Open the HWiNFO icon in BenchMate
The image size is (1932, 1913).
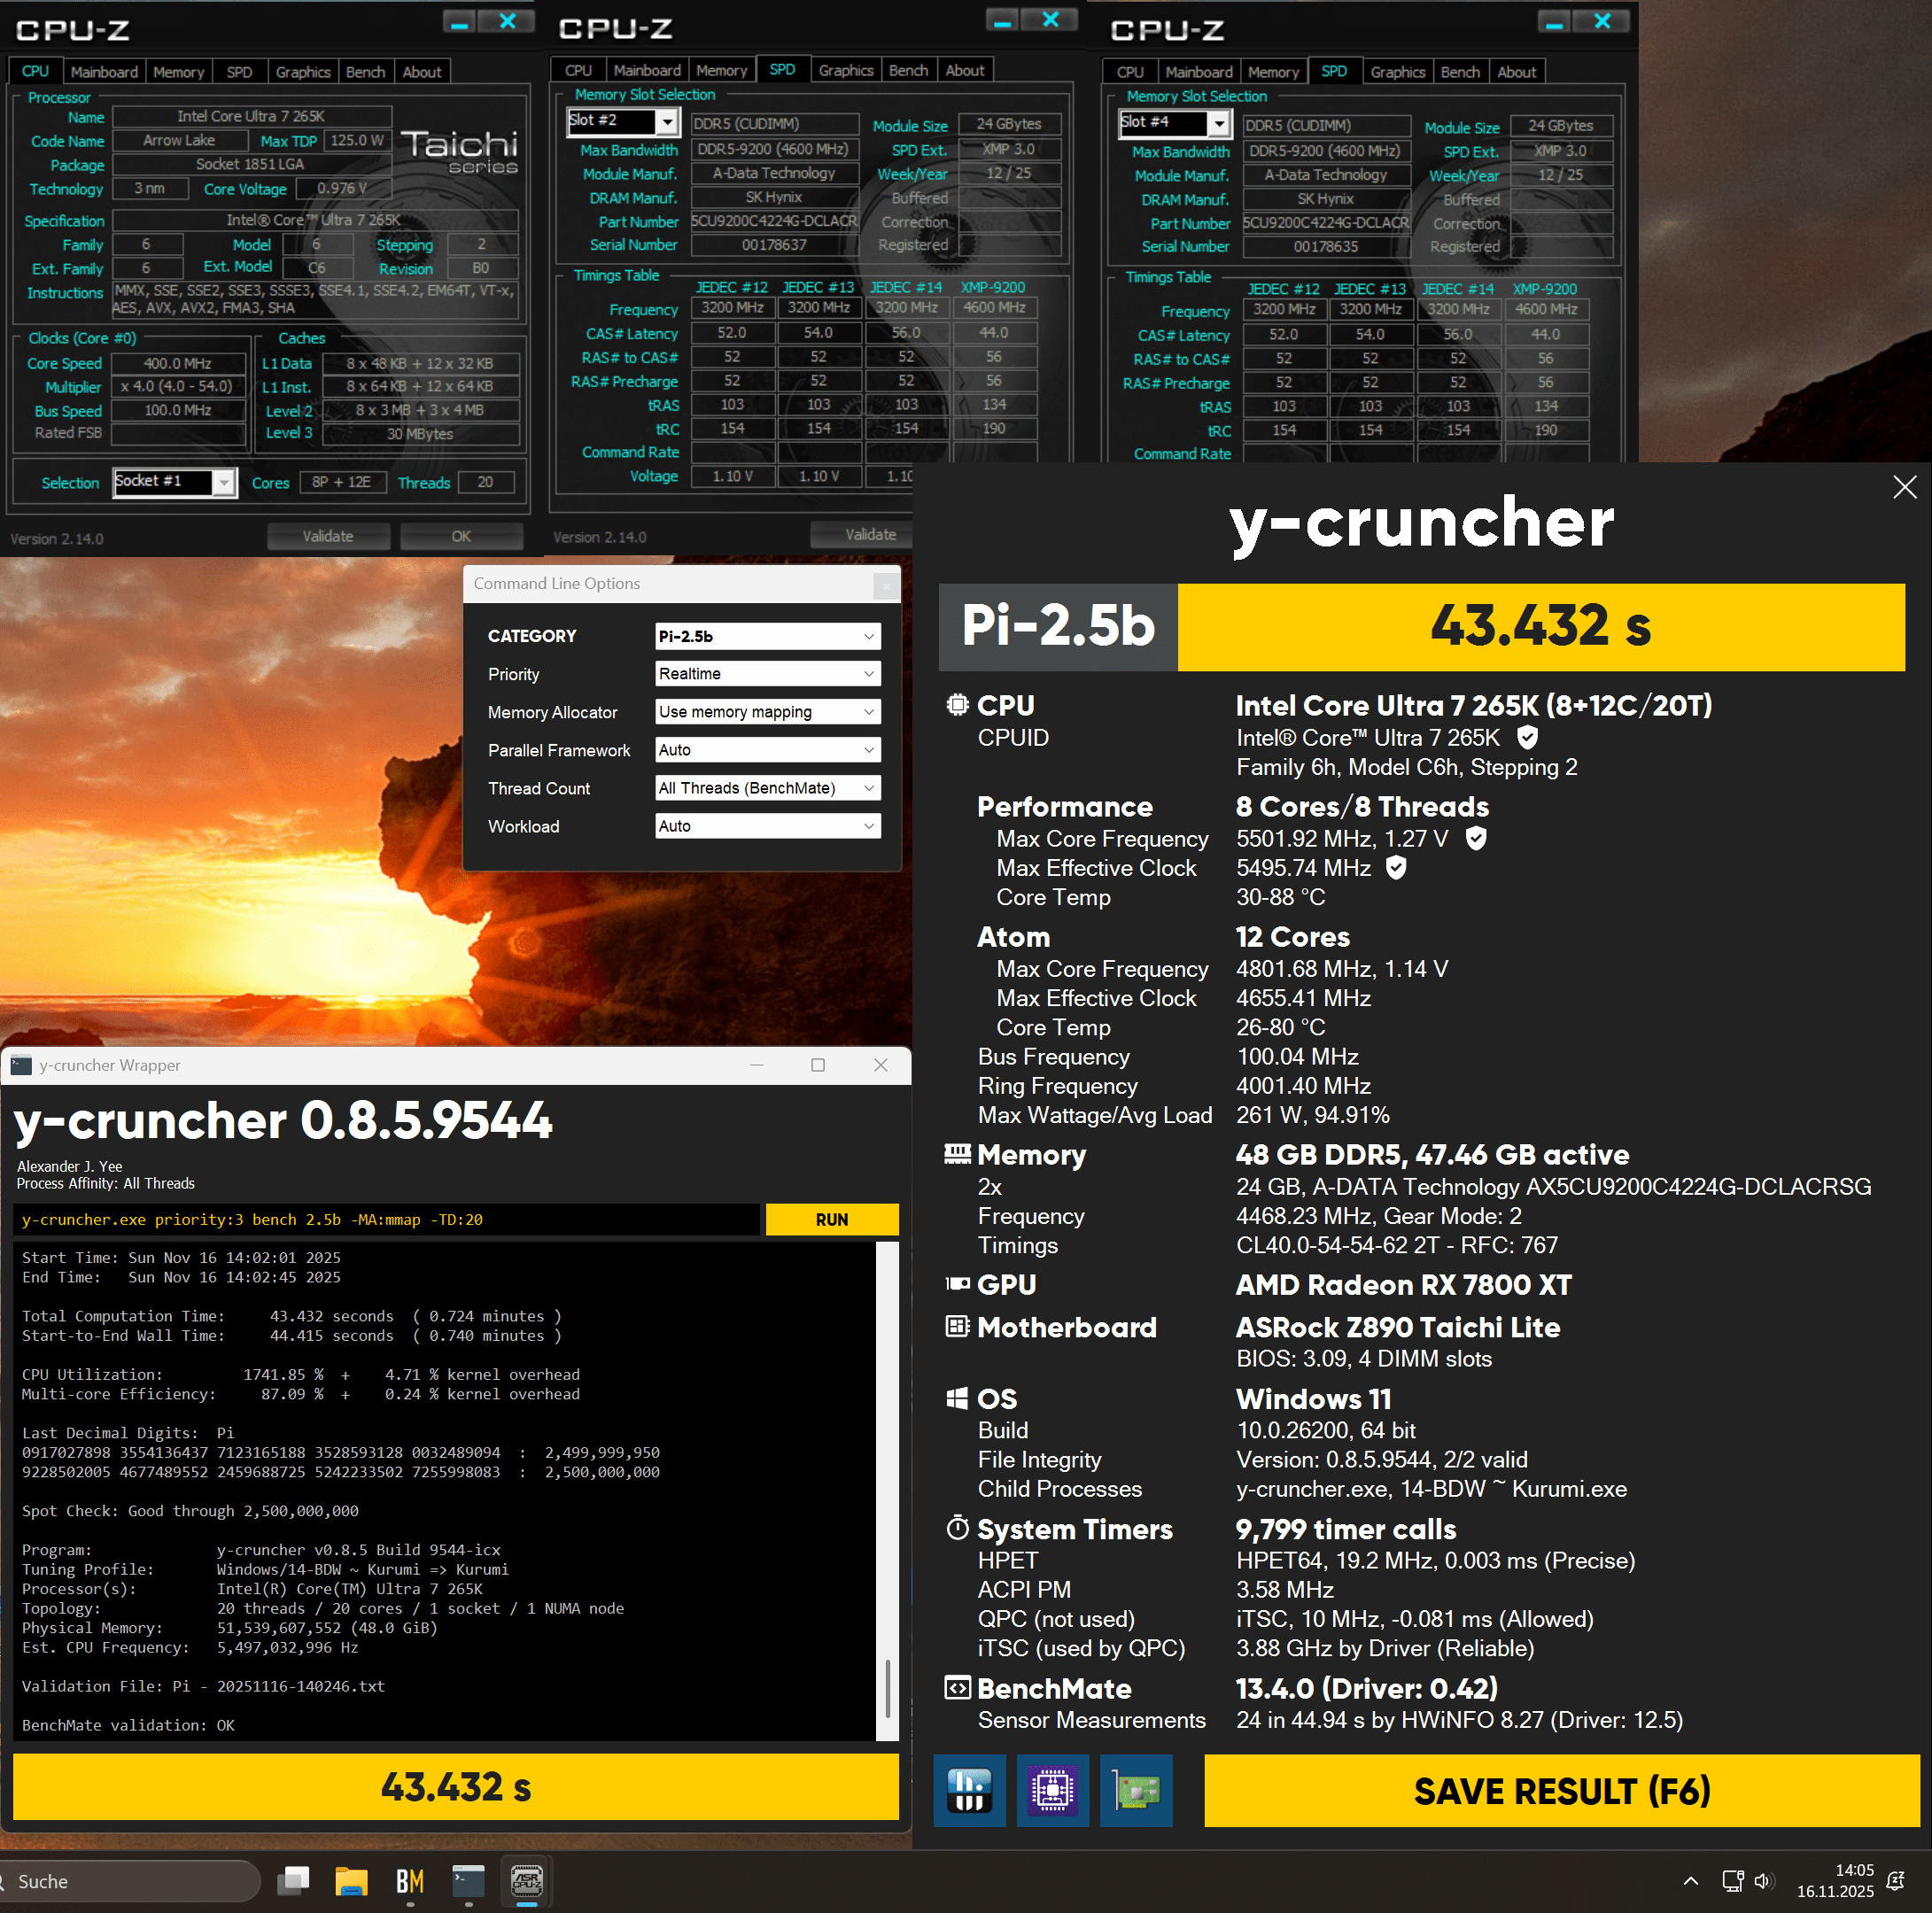969,1790
